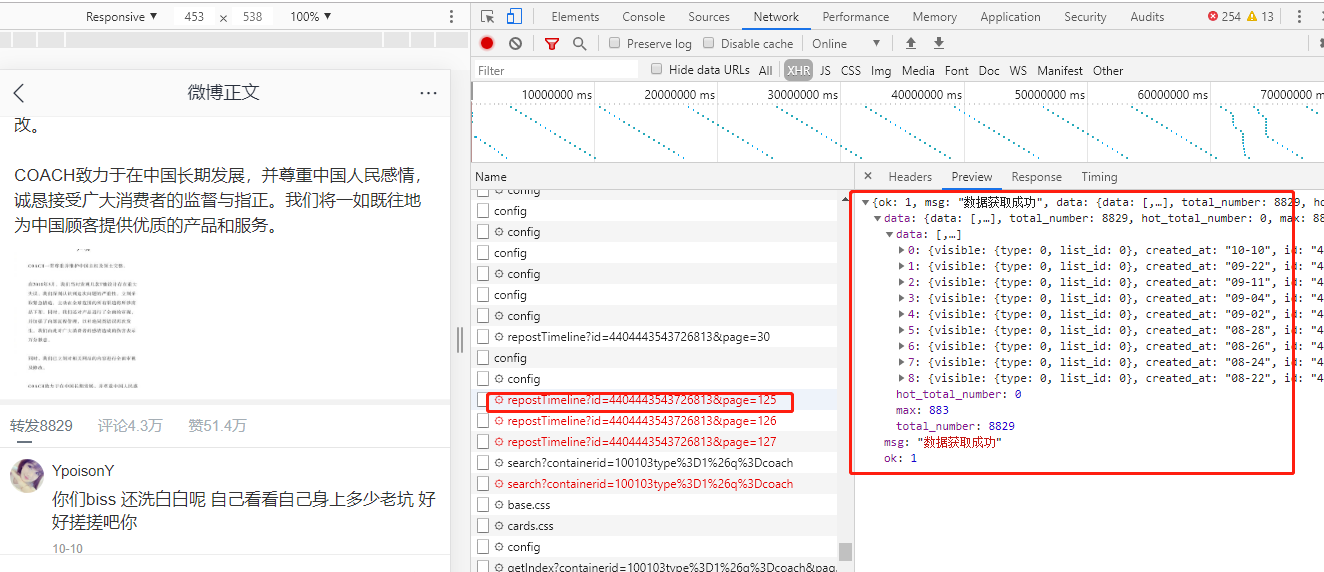Open the Application panel tab

(x=1010, y=16)
